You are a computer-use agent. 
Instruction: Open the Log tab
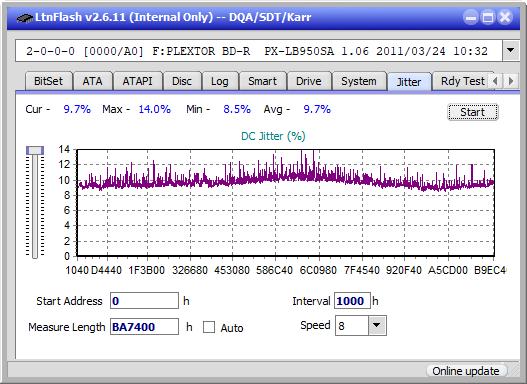point(220,81)
